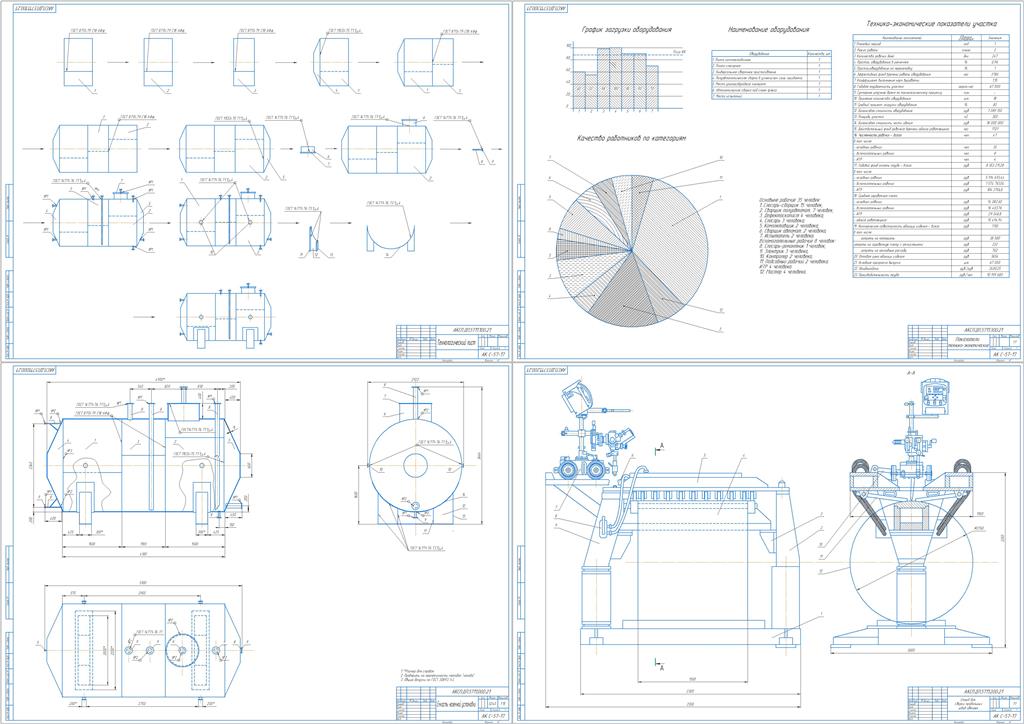Screen dimensions: 1024x724
Task: Click the round manhole circle in the tank top view
Action: pyautogui.click(x=181, y=650)
